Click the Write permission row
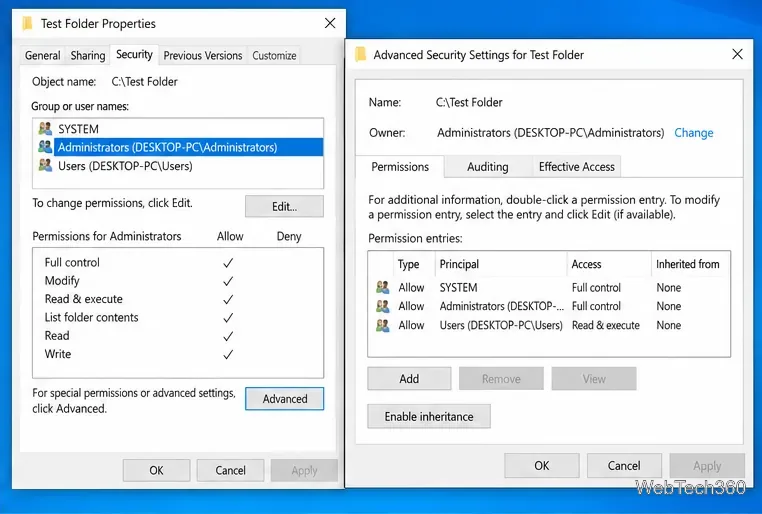The image size is (762, 514). (178, 354)
